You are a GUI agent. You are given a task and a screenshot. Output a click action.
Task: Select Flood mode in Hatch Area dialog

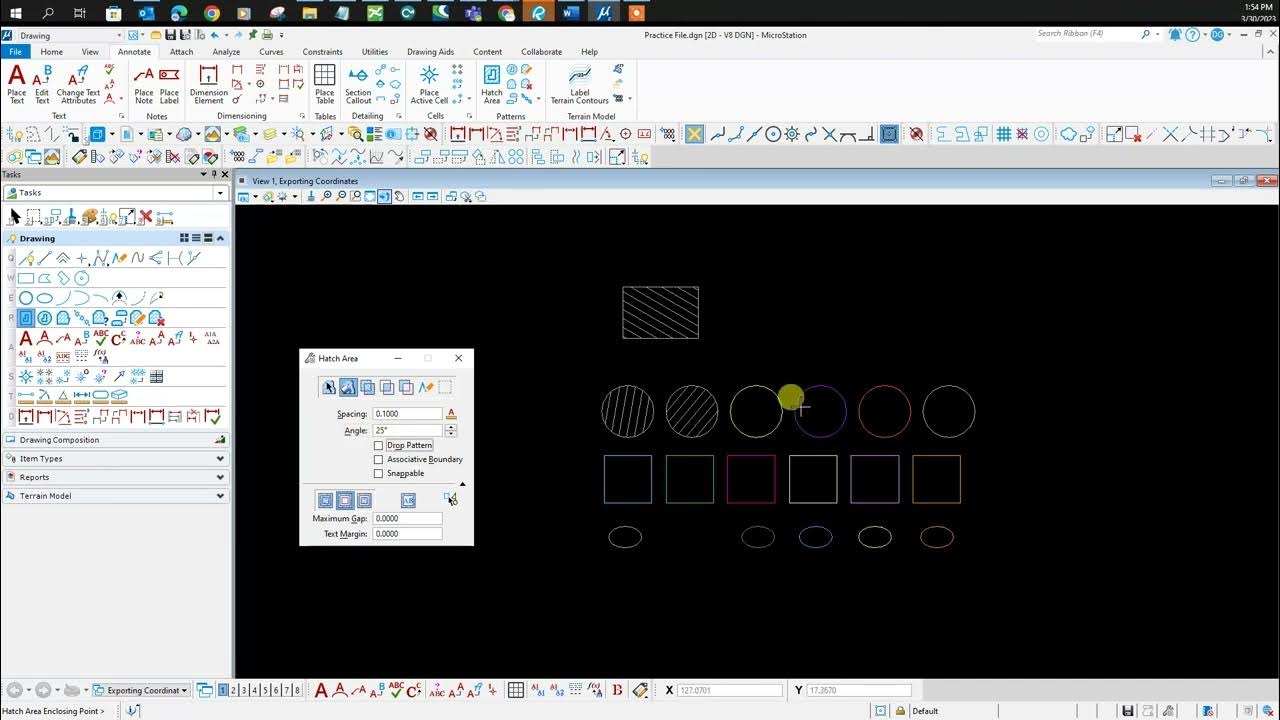pos(348,387)
